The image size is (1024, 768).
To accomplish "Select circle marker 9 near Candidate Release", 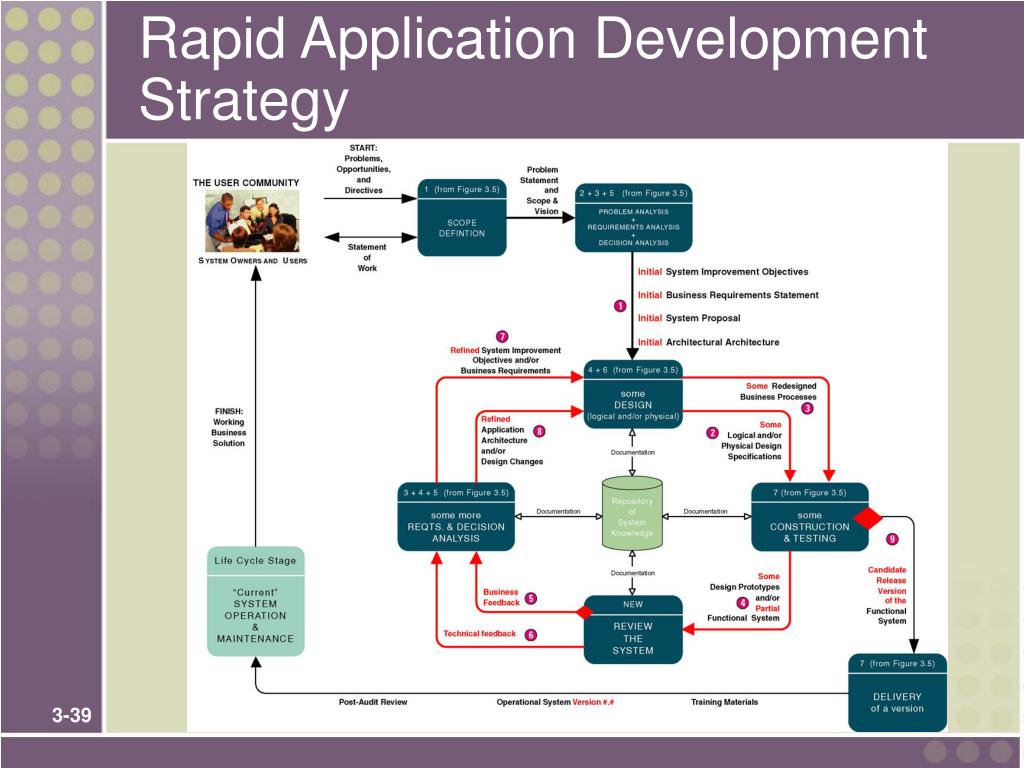I will point(892,539).
